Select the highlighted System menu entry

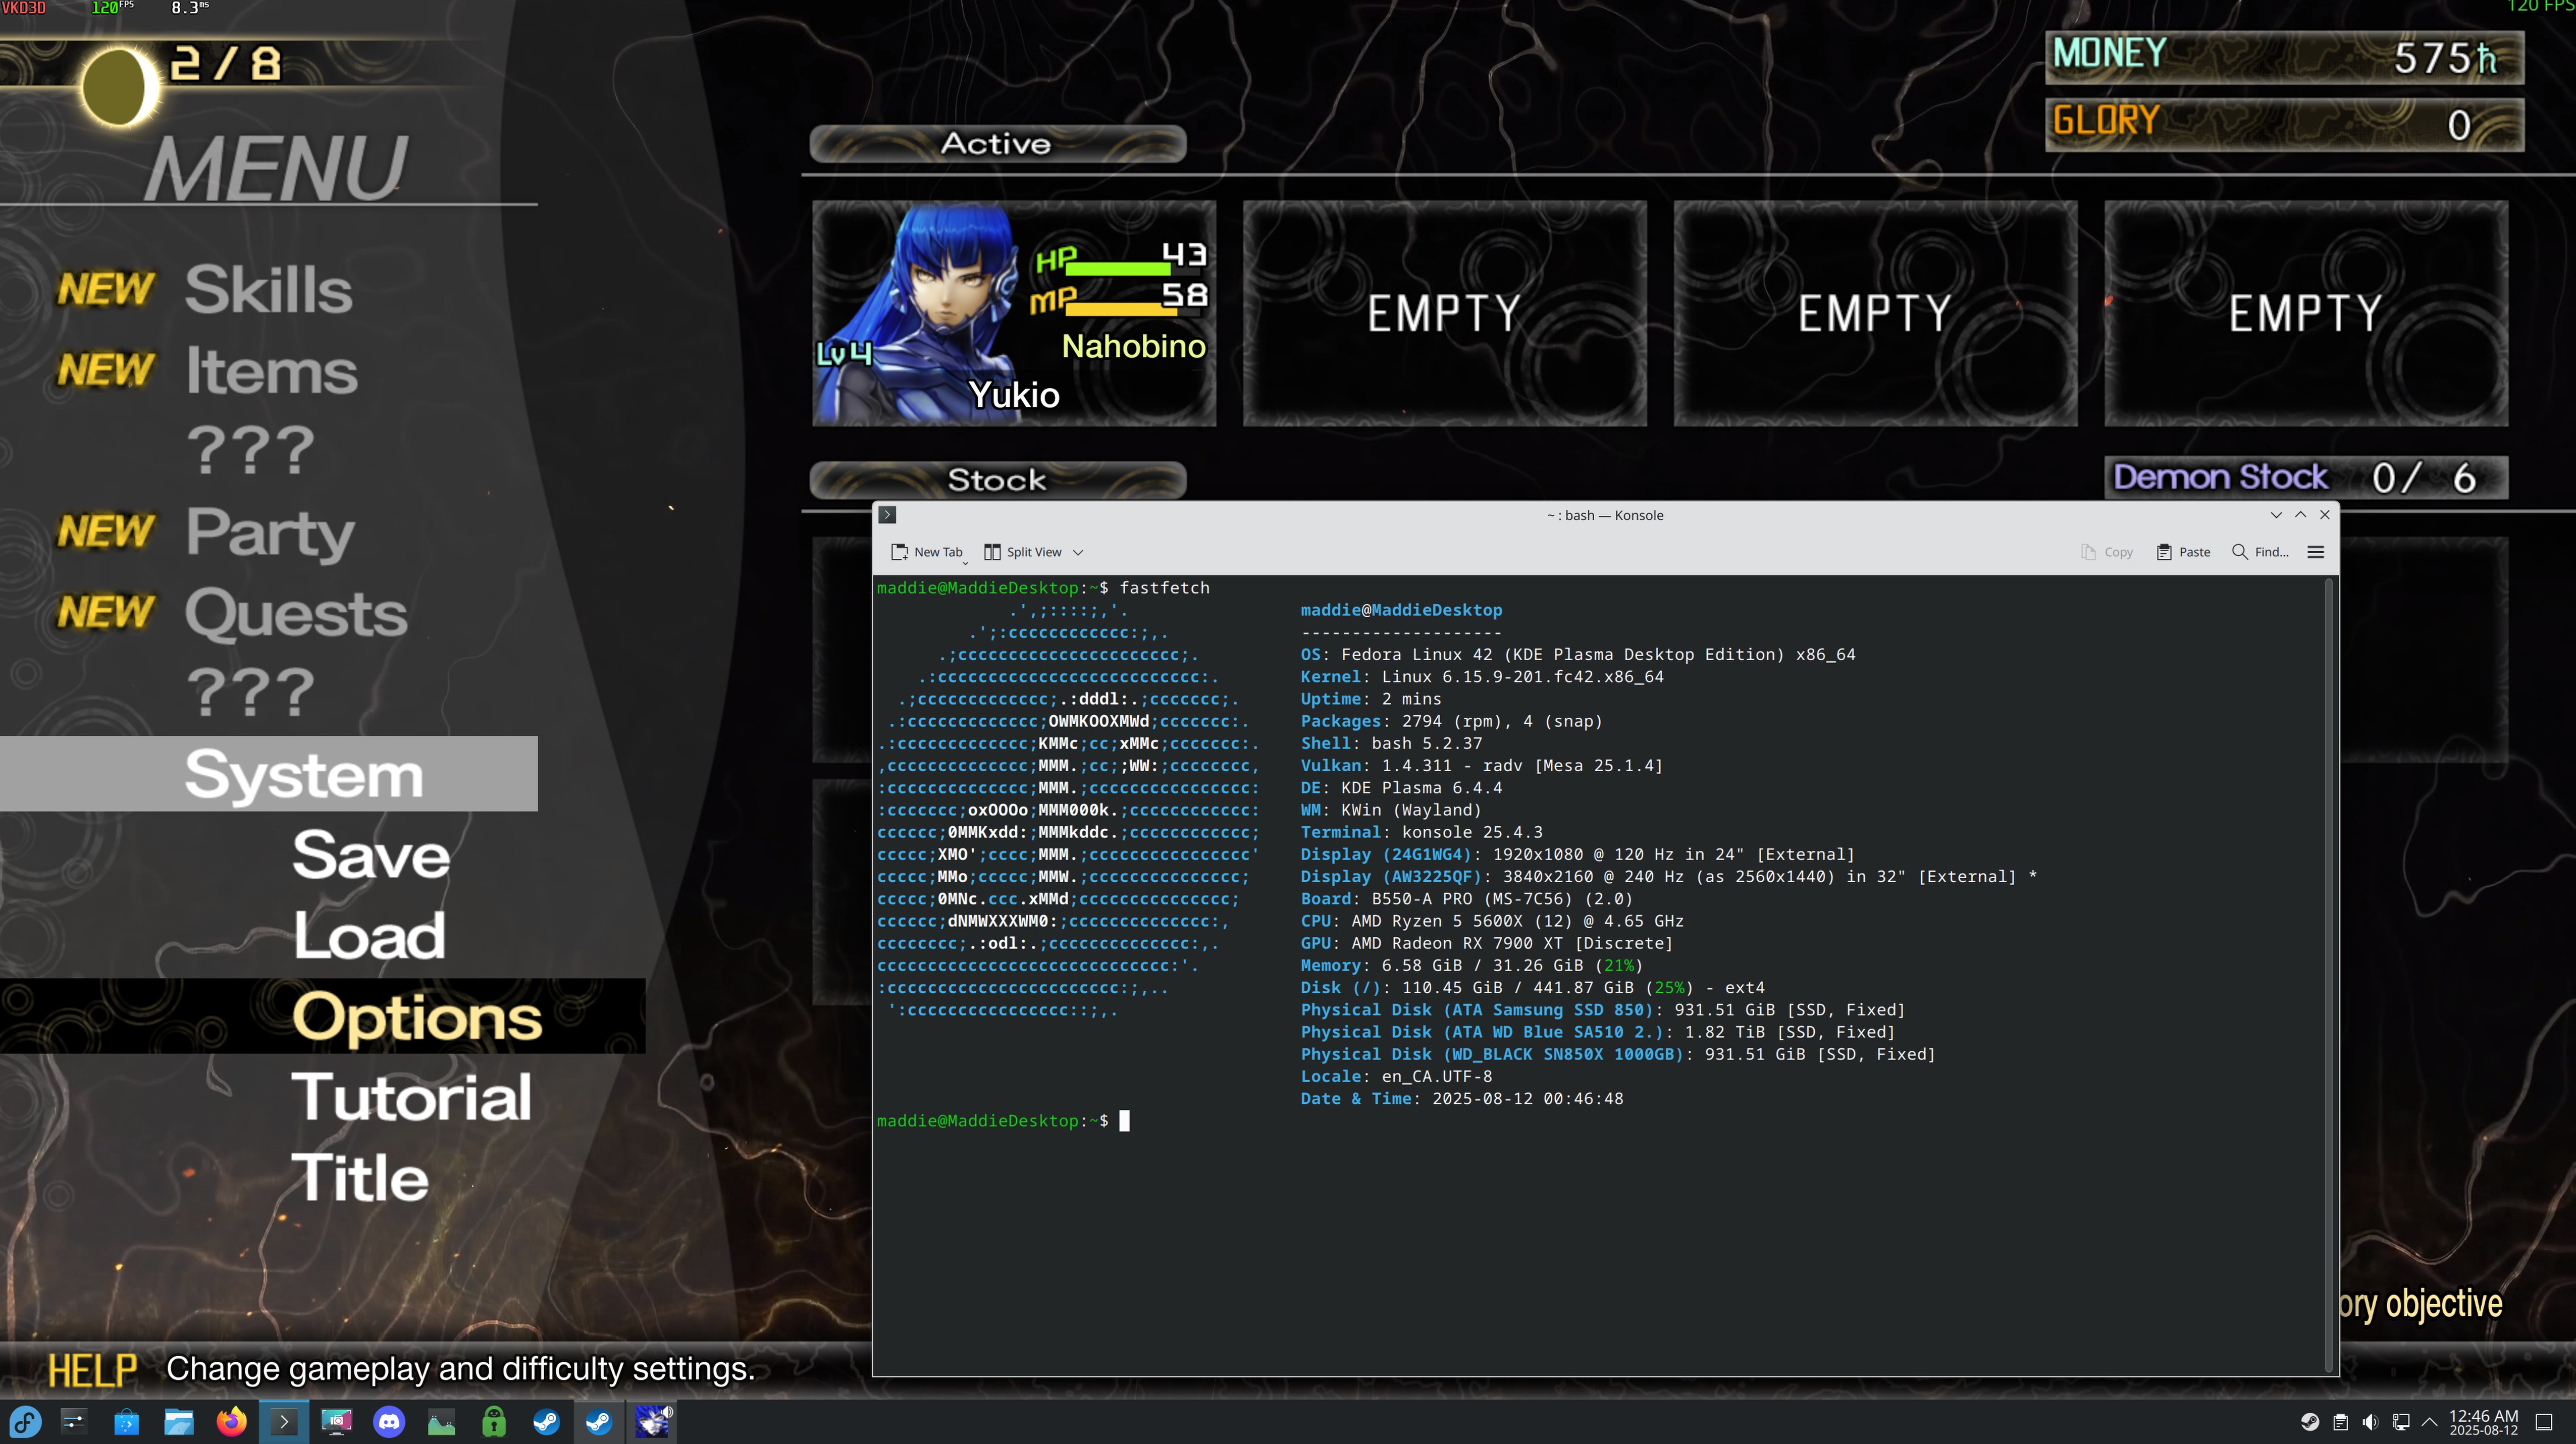point(268,774)
